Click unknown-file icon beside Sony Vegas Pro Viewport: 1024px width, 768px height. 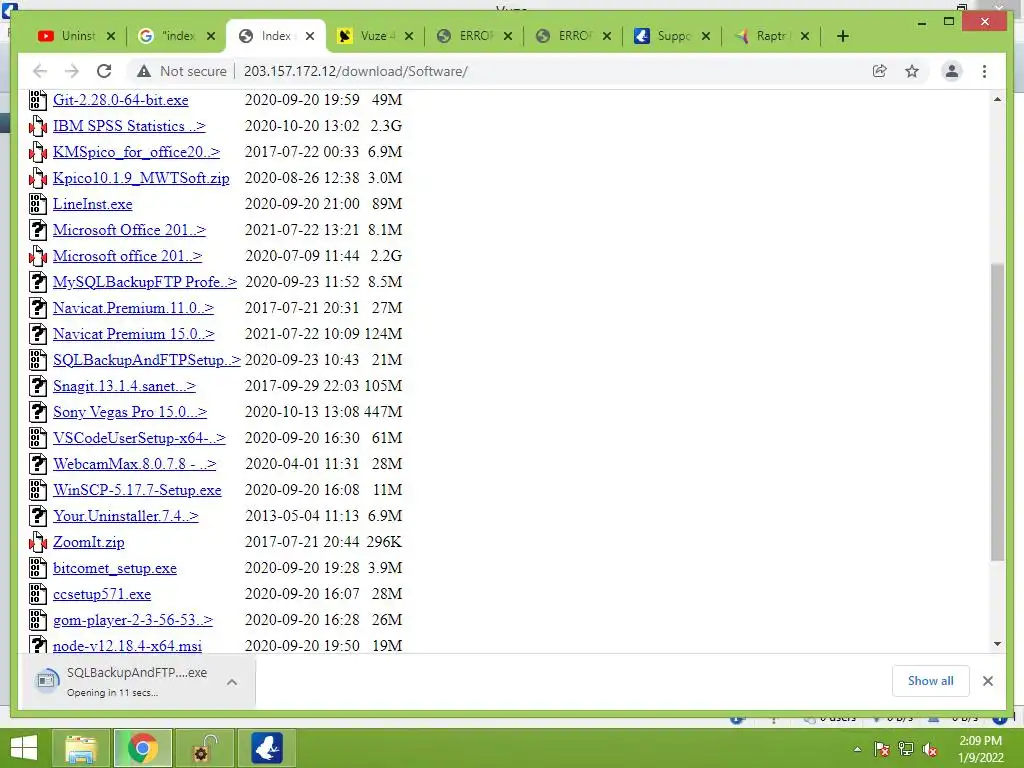click(x=38, y=412)
